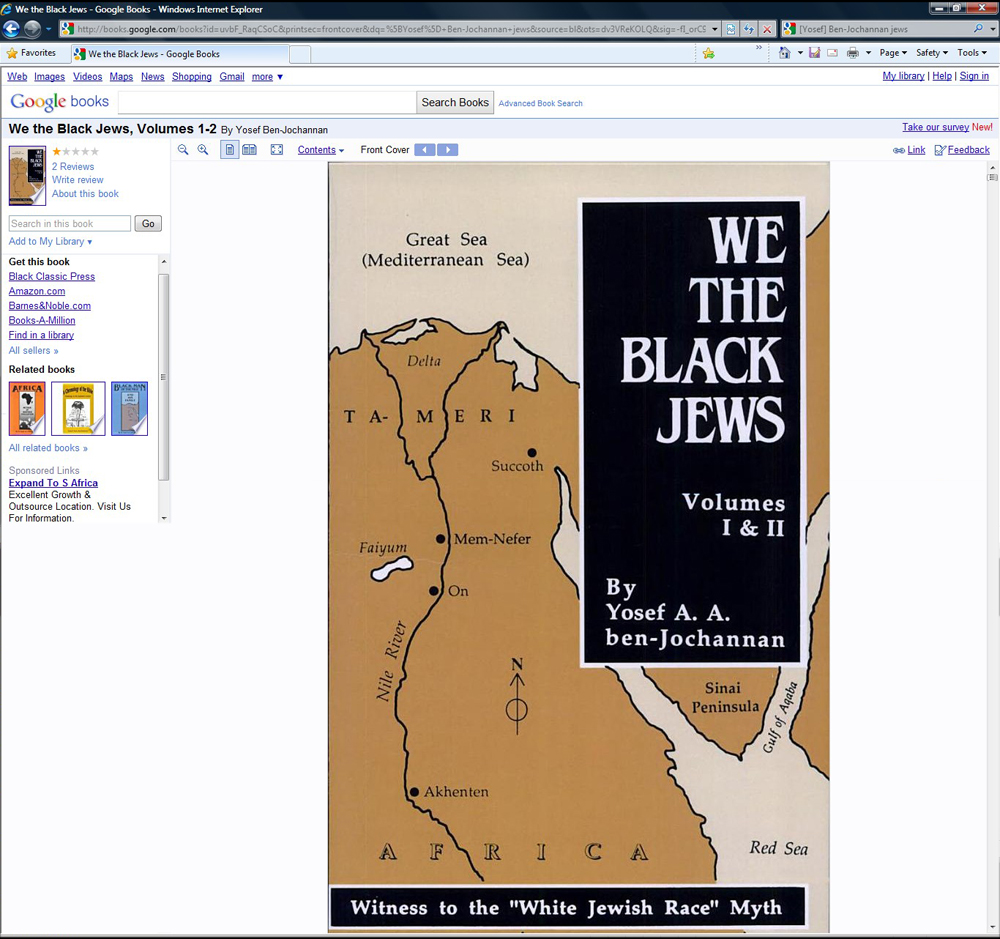Expand the Google 'more' dropdown

(x=267, y=77)
